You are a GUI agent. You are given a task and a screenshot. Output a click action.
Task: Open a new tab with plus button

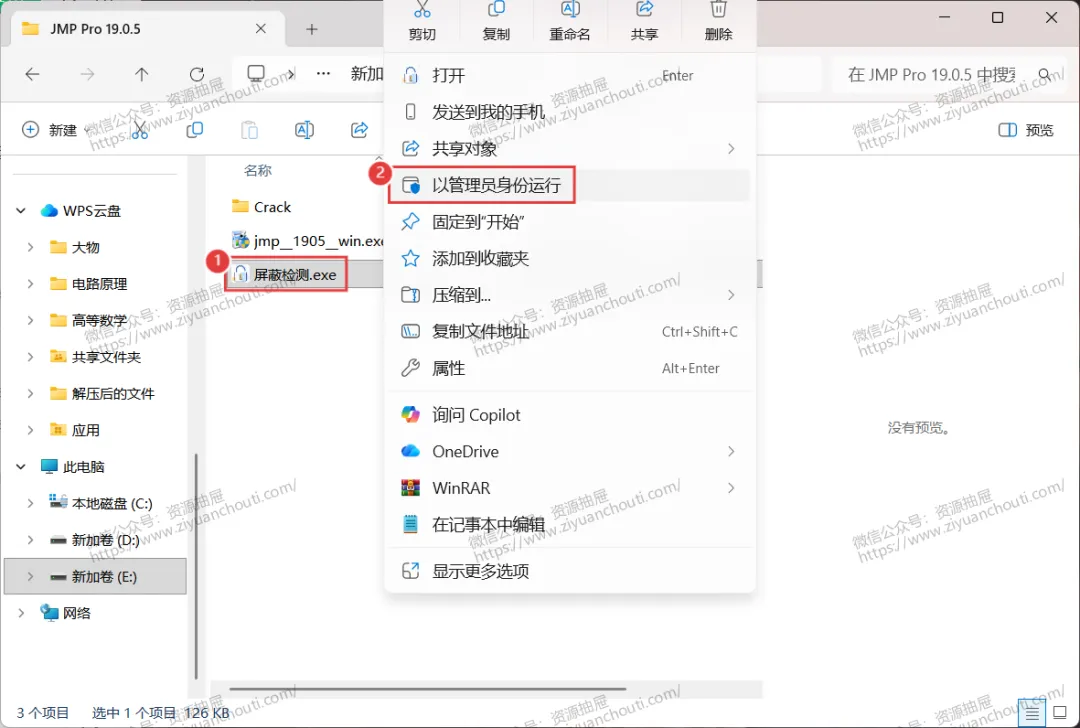click(x=312, y=29)
